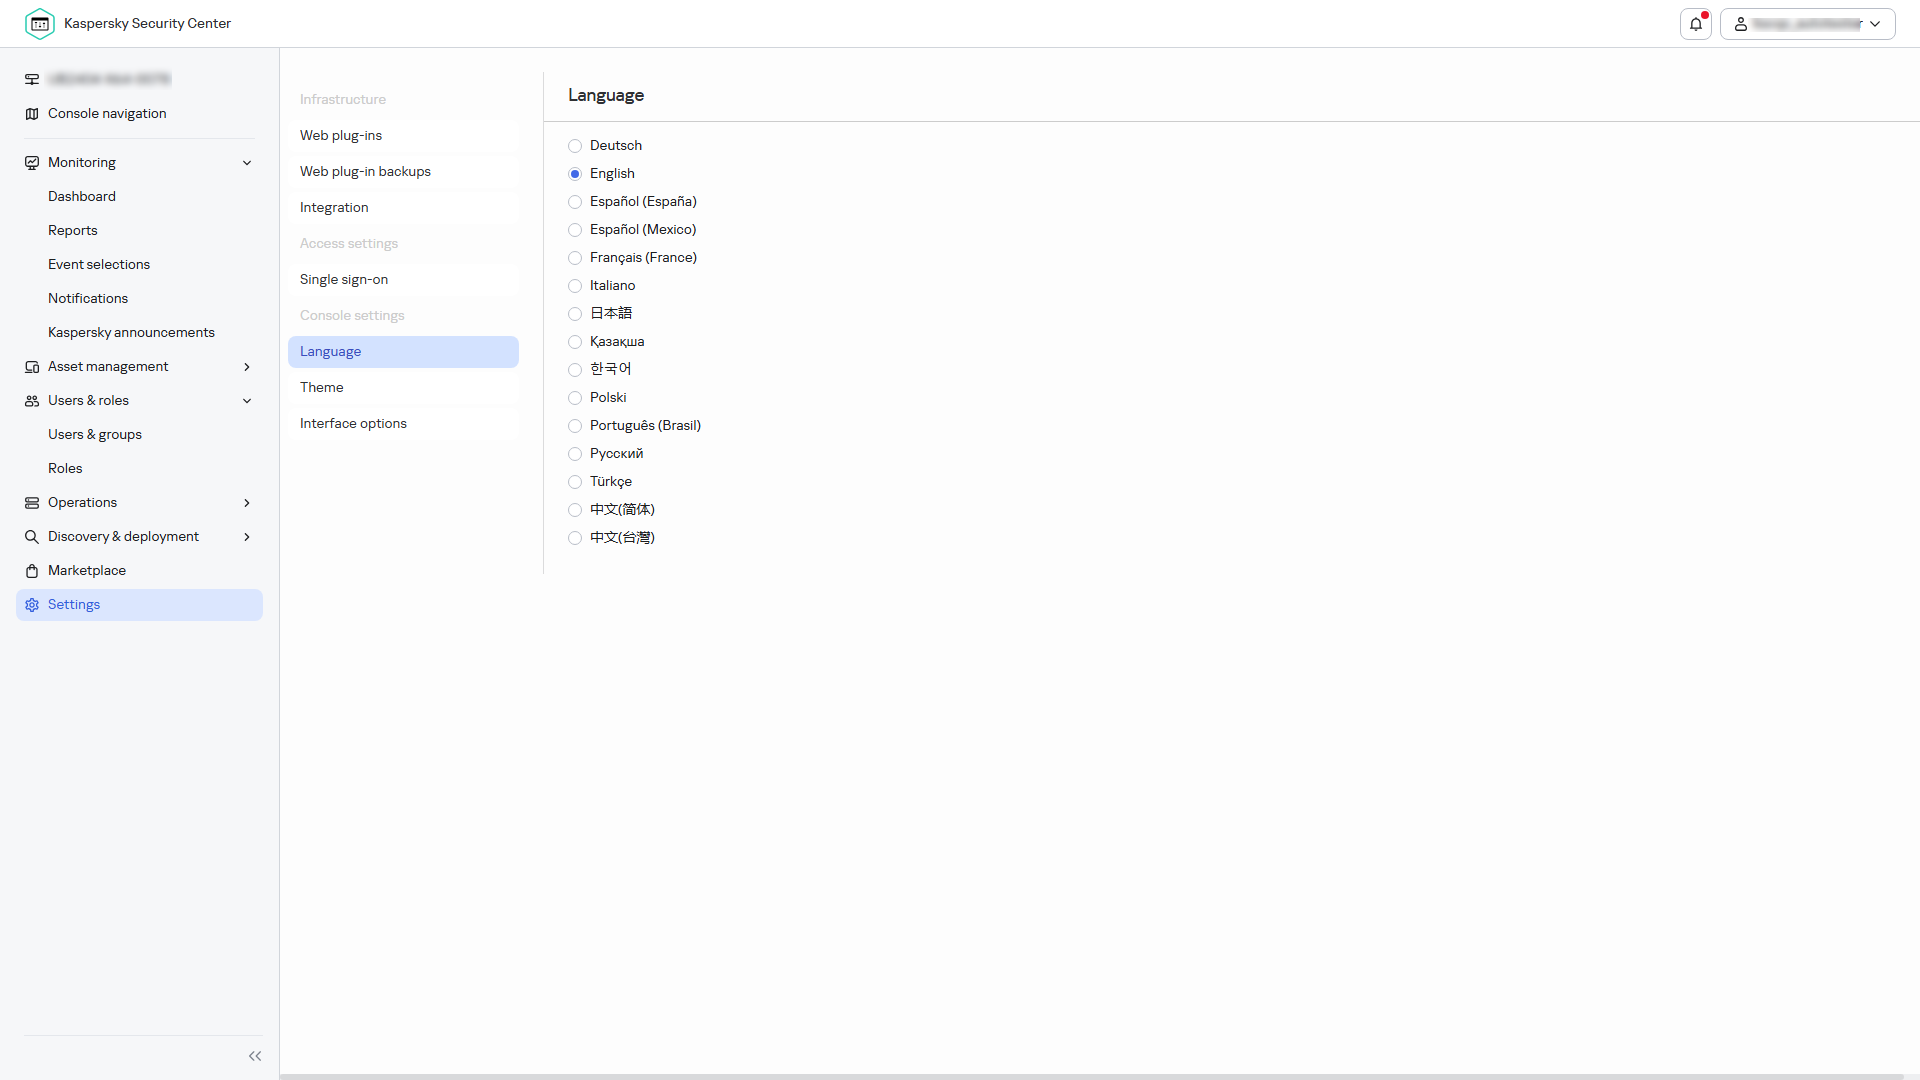Open Web plug-in backups tab

(x=403, y=172)
